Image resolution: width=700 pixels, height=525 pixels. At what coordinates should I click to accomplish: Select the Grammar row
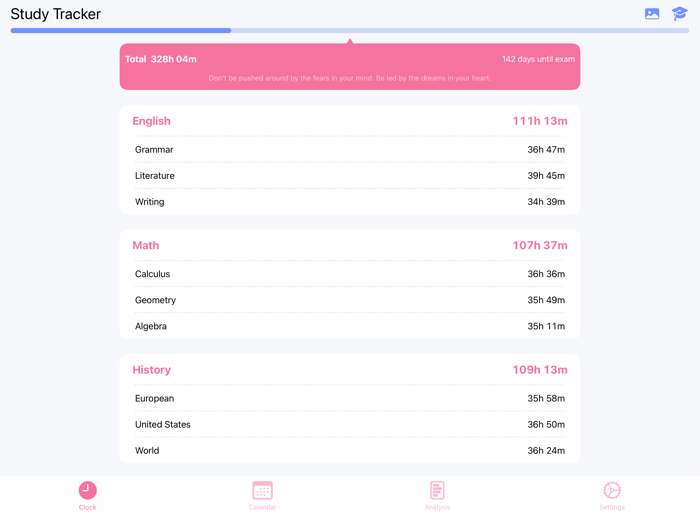pyautogui.click(x=350, y=150)
